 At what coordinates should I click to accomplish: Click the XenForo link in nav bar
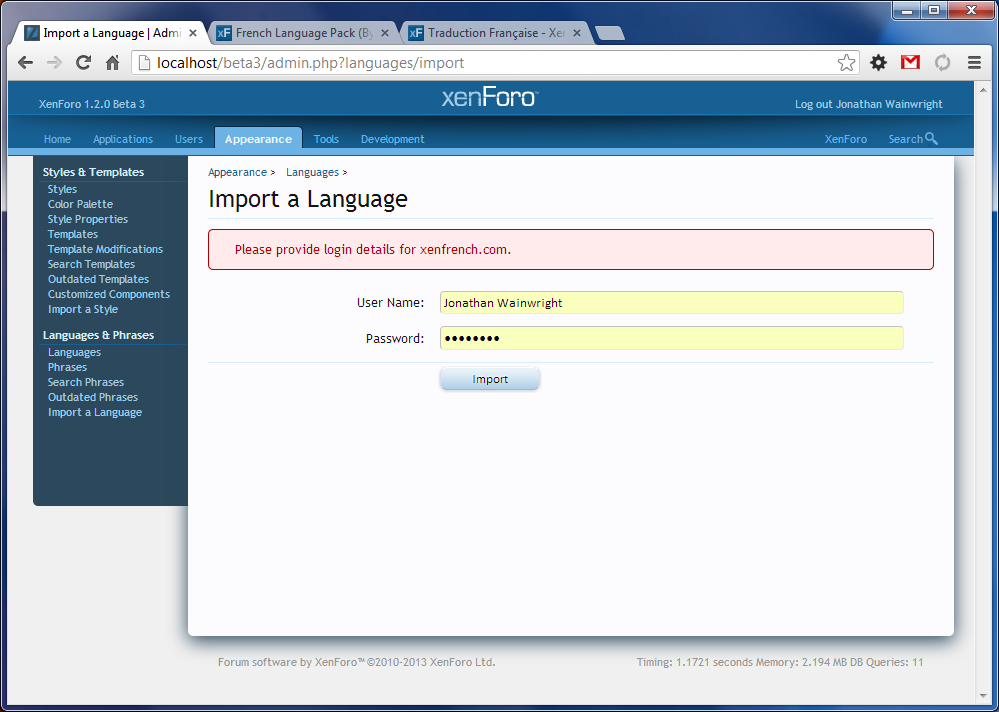845,139
